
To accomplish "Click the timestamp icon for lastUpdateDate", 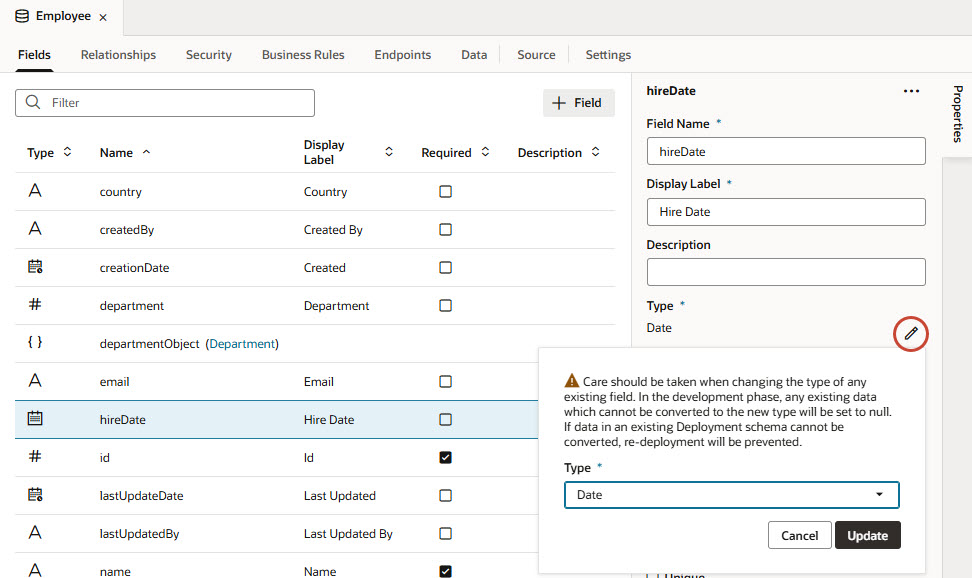I will 35,495.
